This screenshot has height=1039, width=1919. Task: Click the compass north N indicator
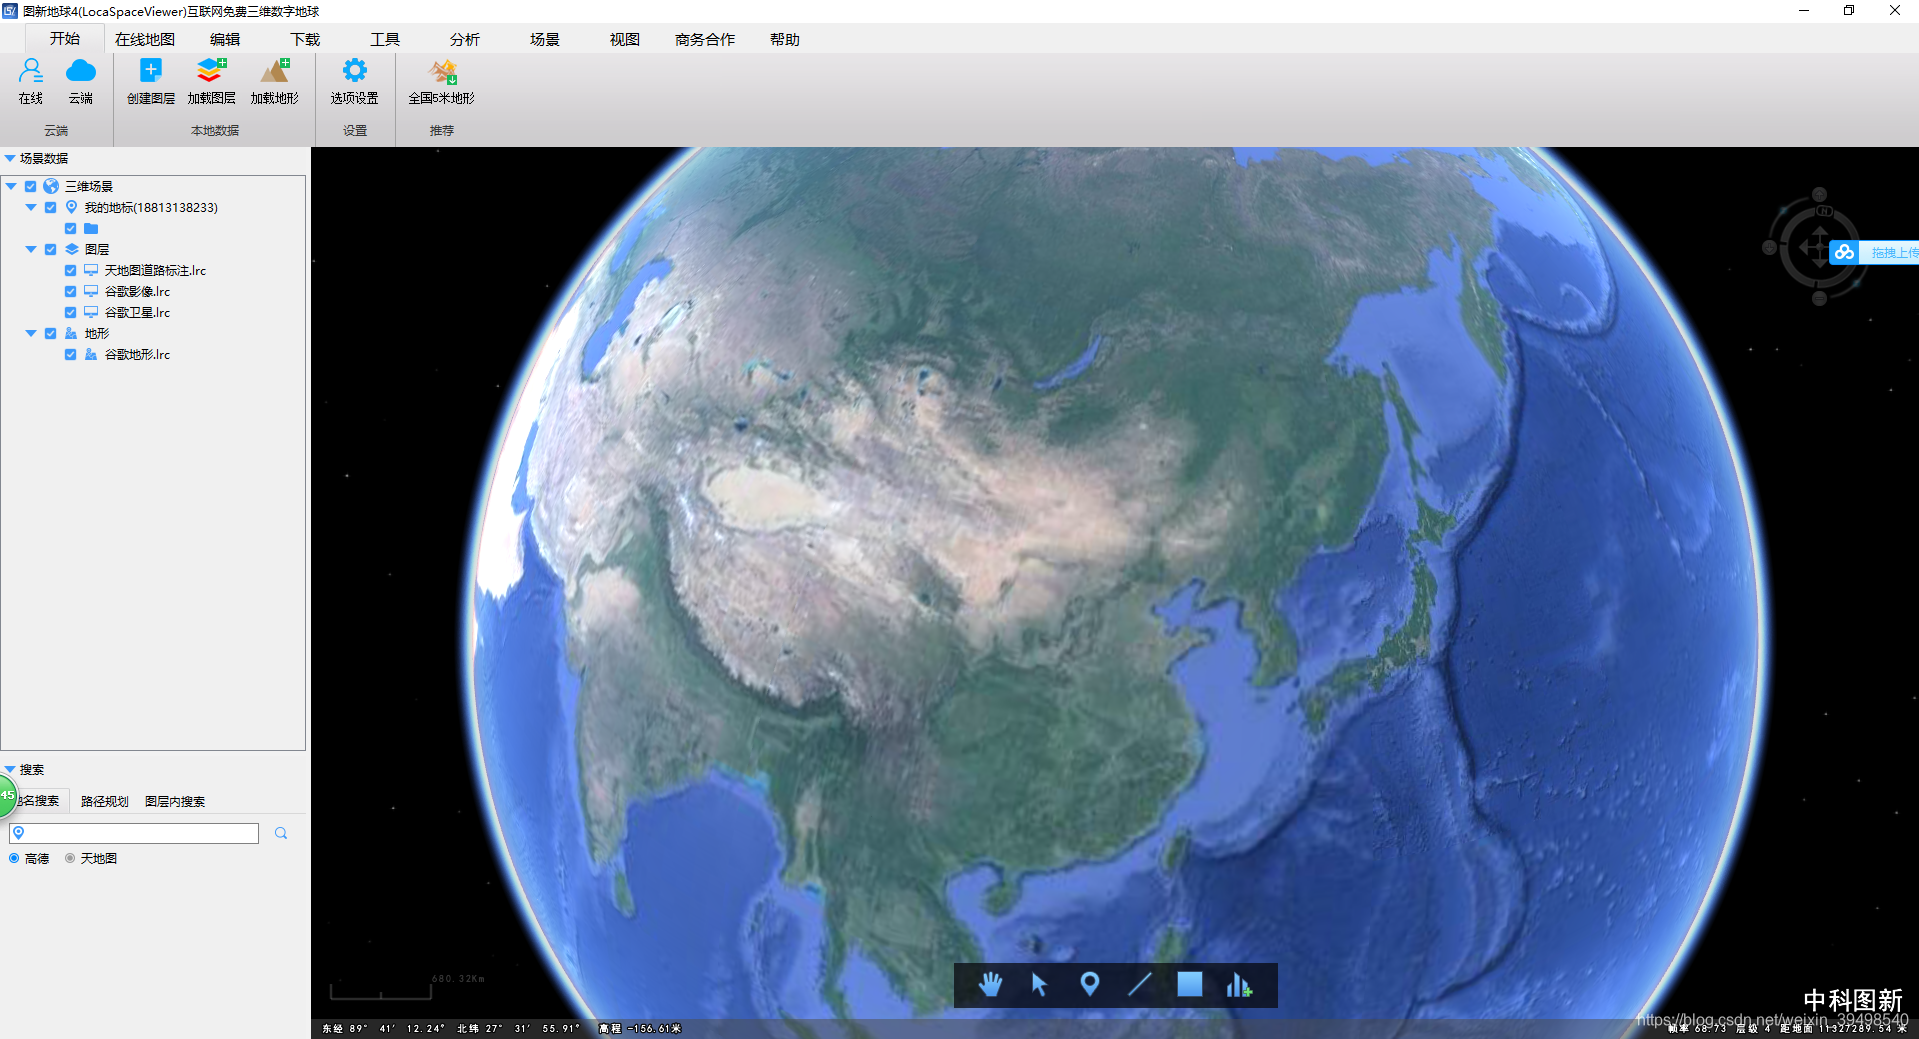1824,211
